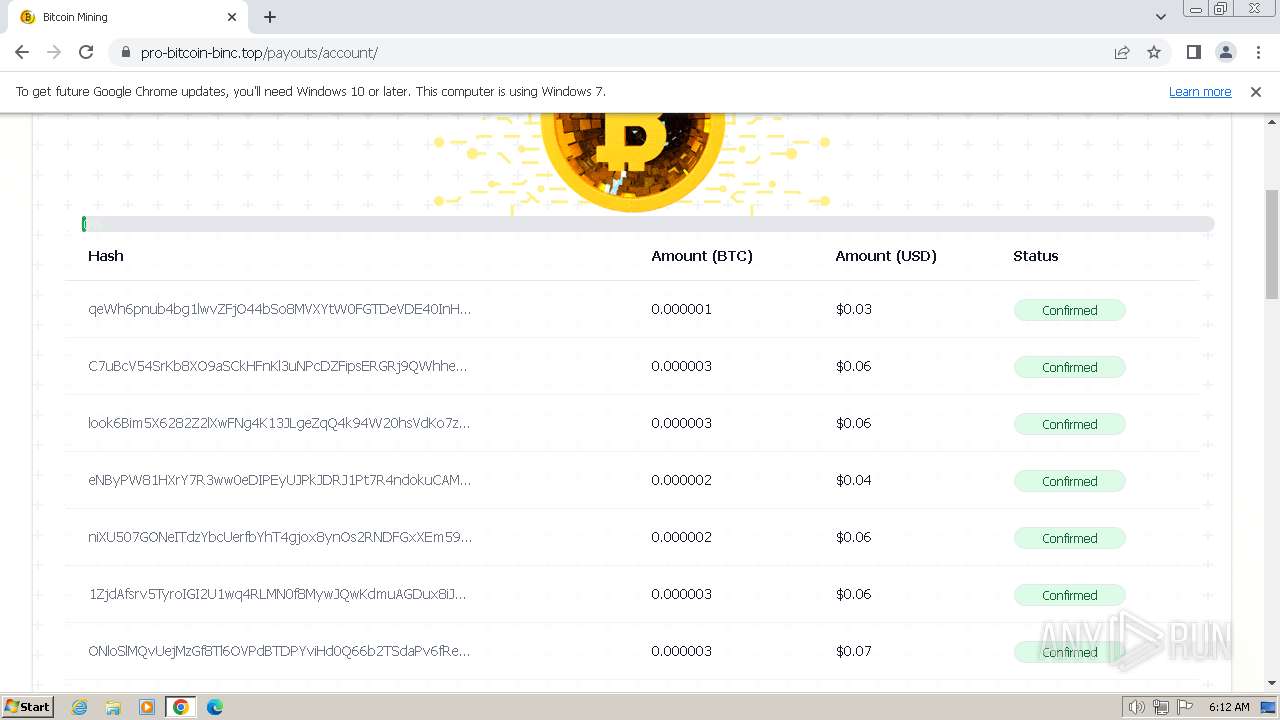
Task: Open Windows Media Player taskbar icon
Action: [147, 707]
